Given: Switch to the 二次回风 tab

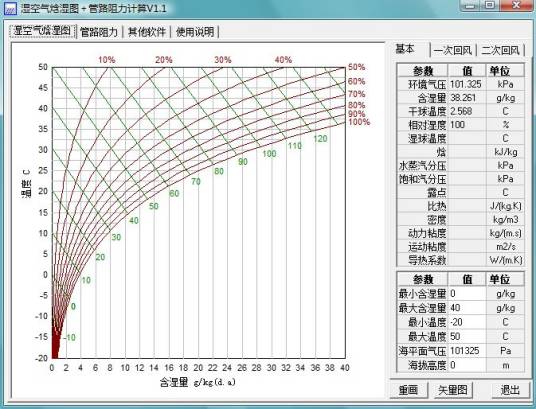Looking at the screenshot, I should pos(500,51).
